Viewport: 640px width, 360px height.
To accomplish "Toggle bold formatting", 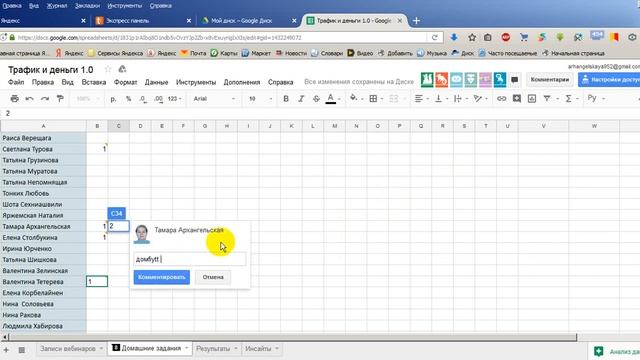I will (x=286, y=99).
